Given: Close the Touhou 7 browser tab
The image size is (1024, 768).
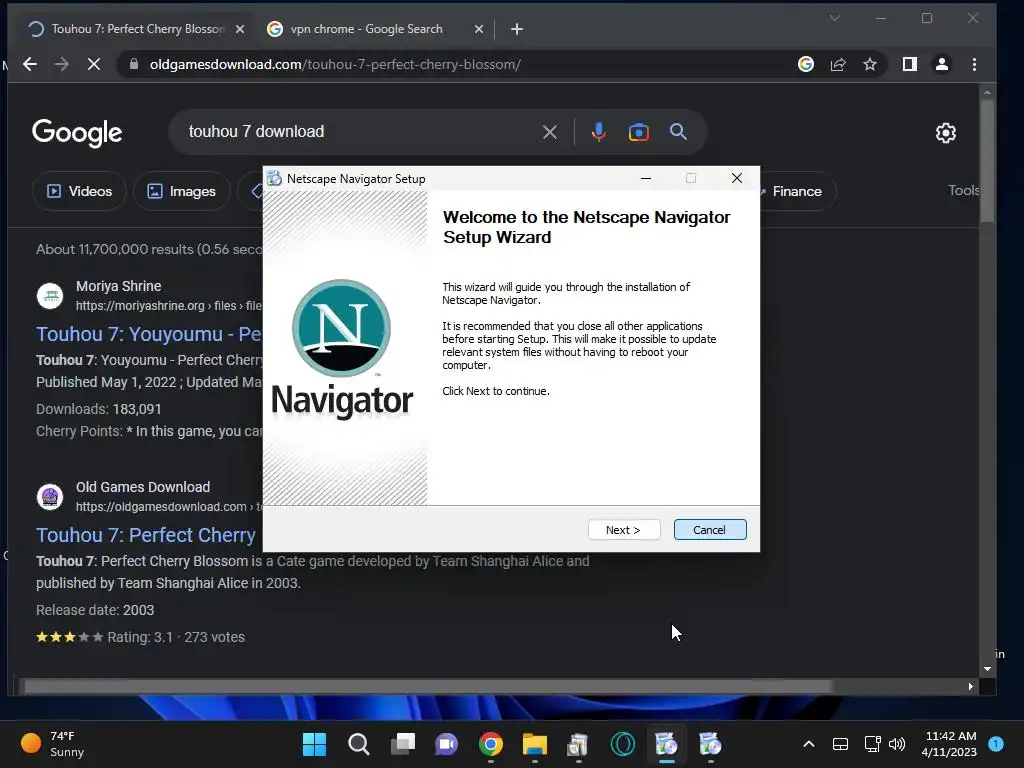Looking at the screenshot, I should click(240, 29).
